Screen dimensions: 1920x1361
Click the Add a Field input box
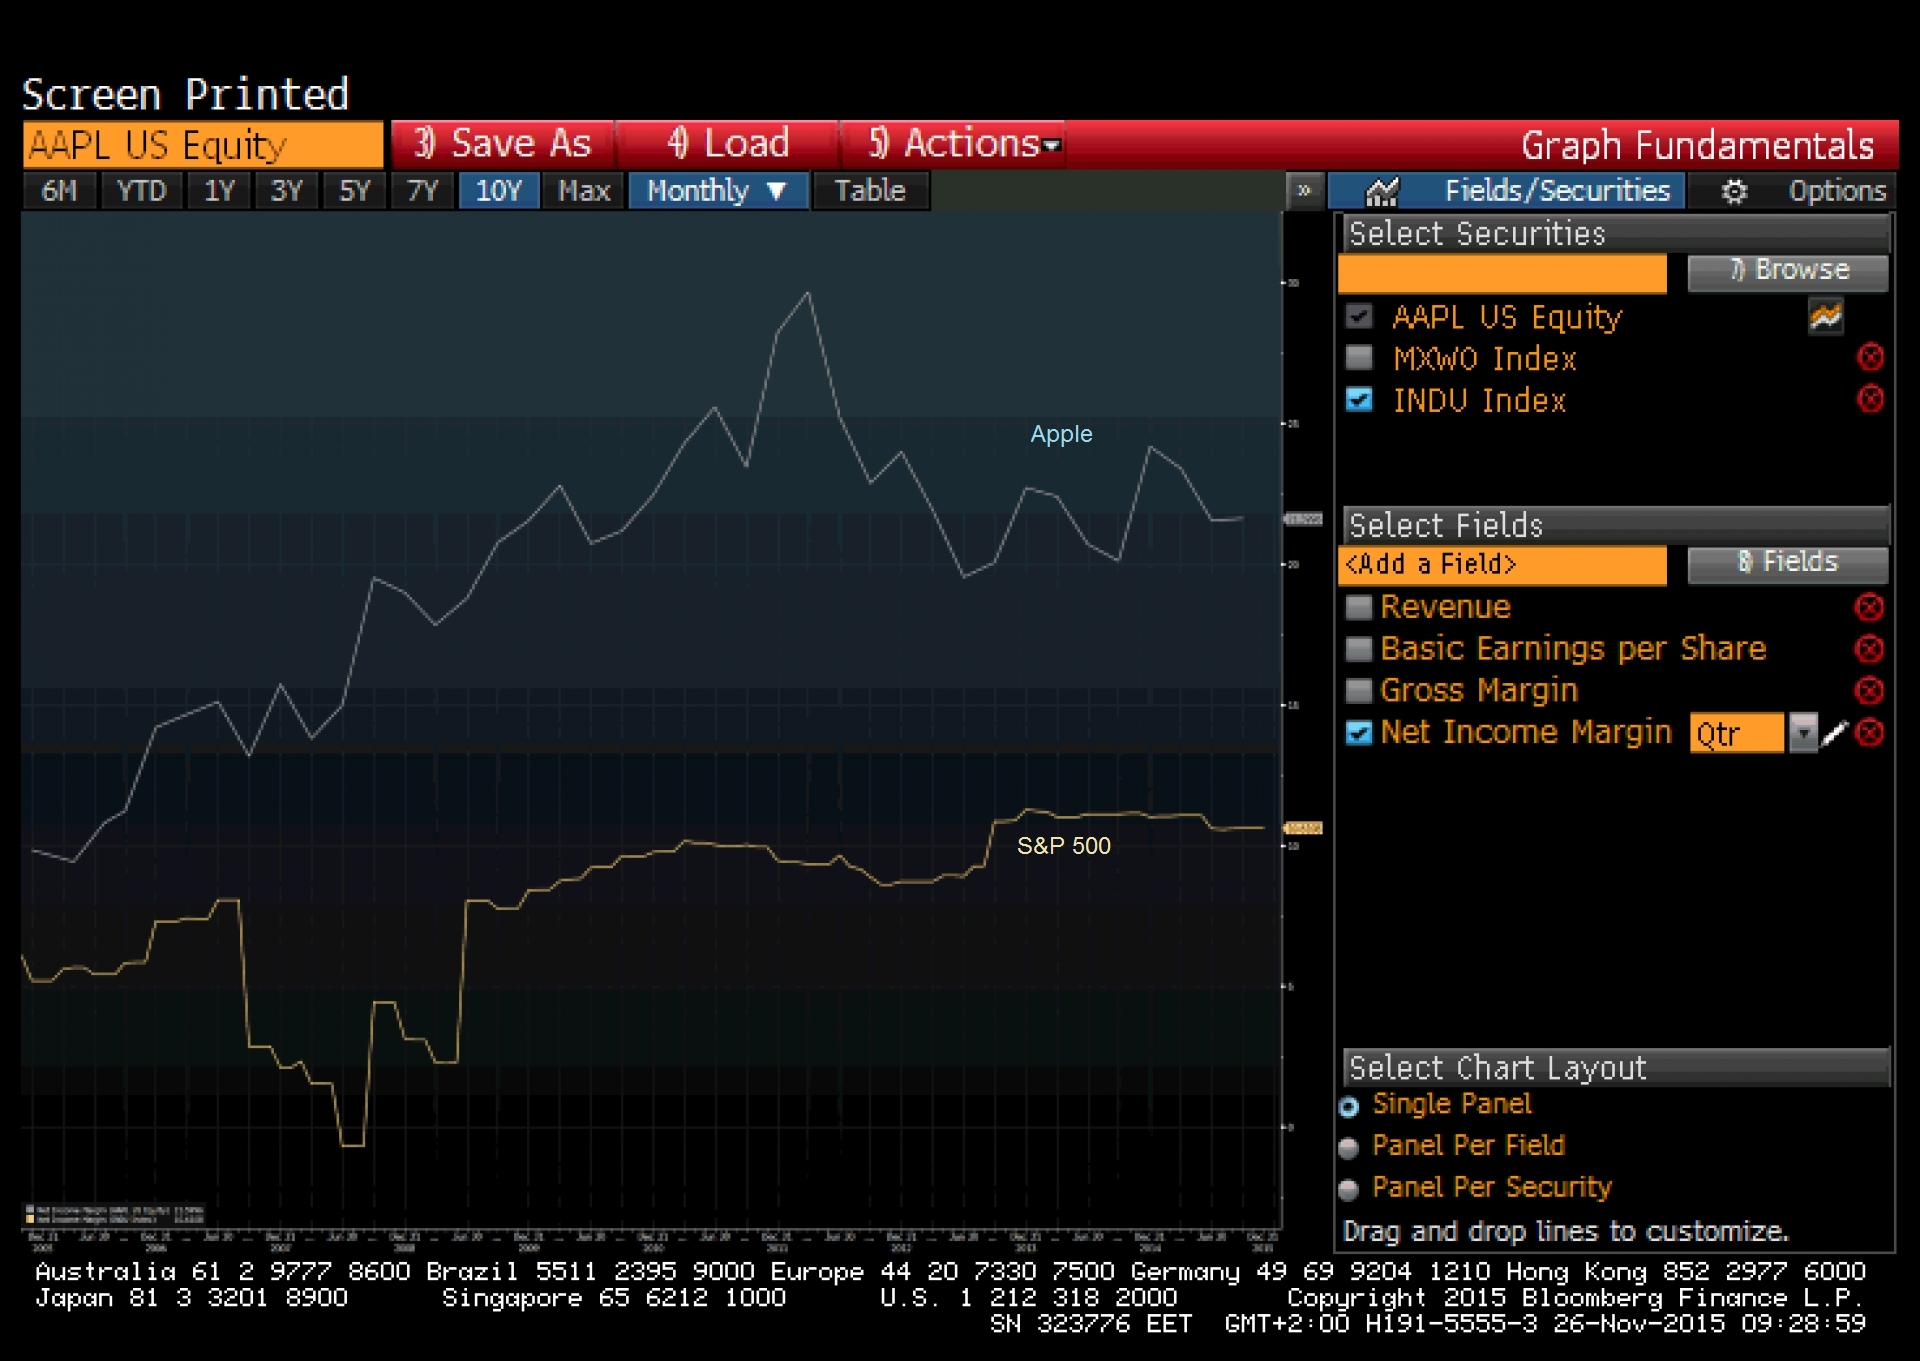click(1502, 564)
